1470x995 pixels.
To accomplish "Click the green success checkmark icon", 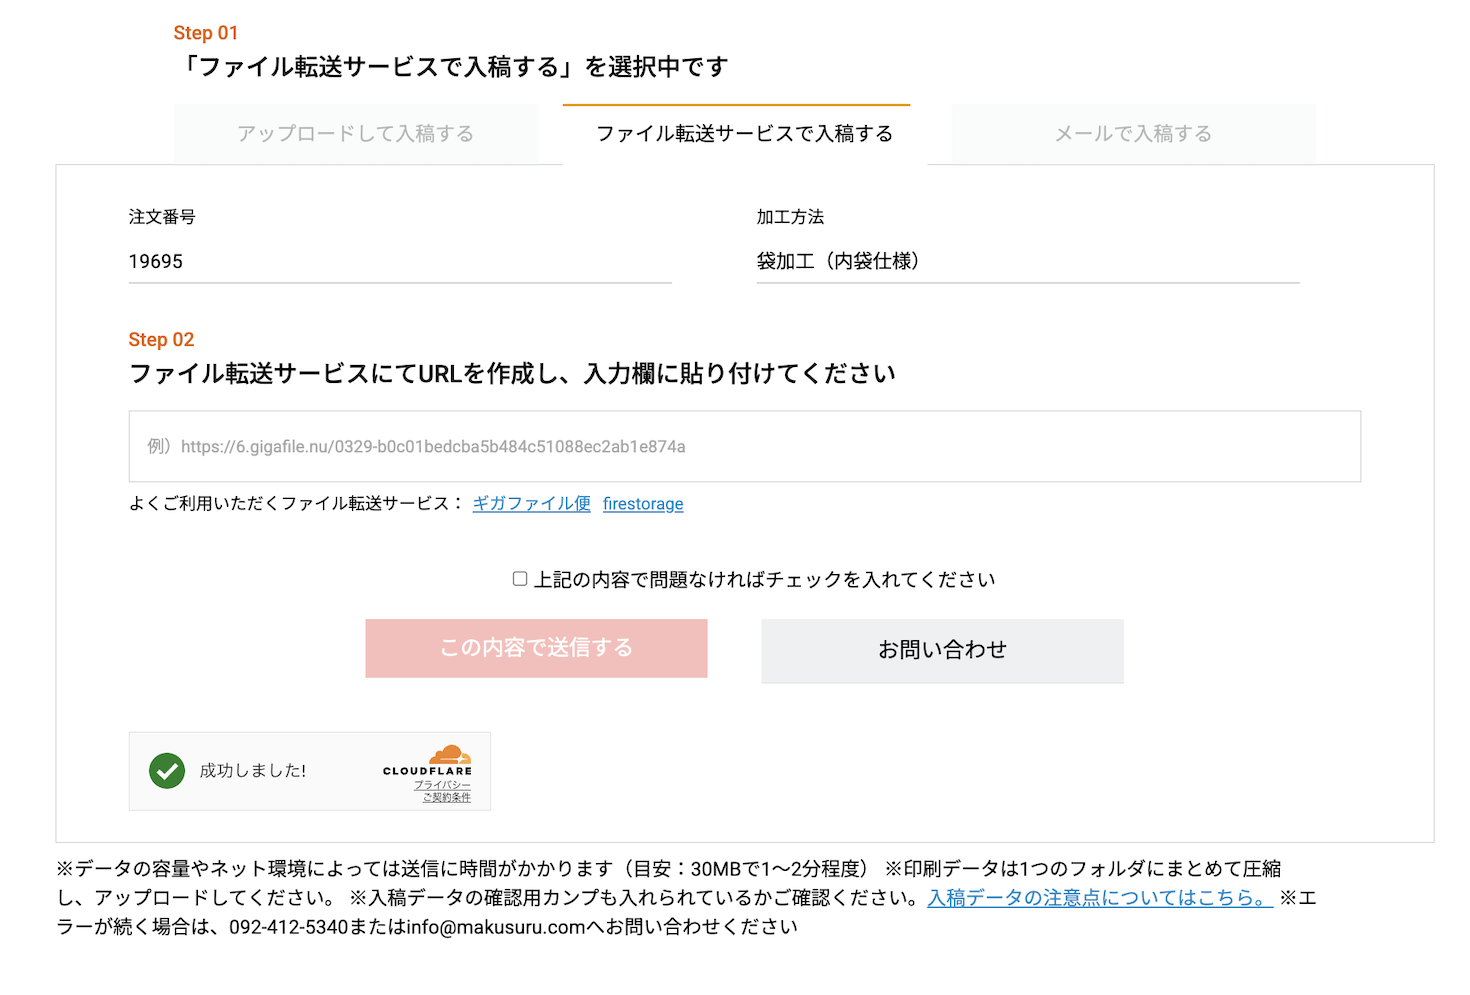I will click(x=167, y=771).
